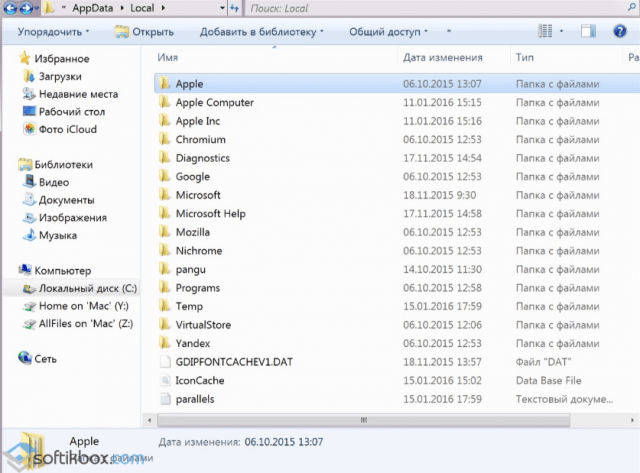The width and height of the screenshot is (640, 473).
Task: Expand the arrow after Local in address bar
Action: [163, 8]
